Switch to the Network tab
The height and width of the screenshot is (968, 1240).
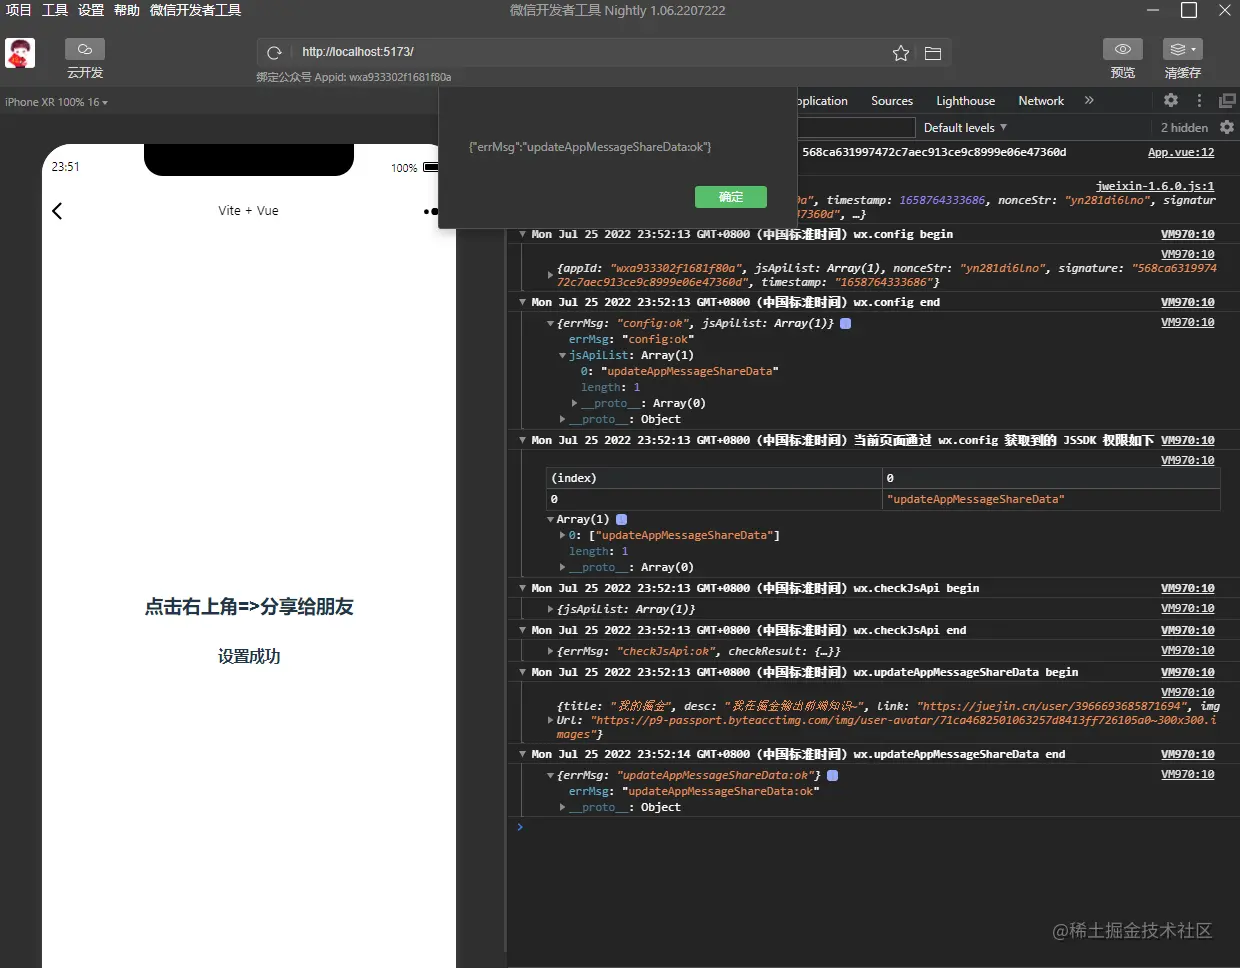coord(1041,100)
